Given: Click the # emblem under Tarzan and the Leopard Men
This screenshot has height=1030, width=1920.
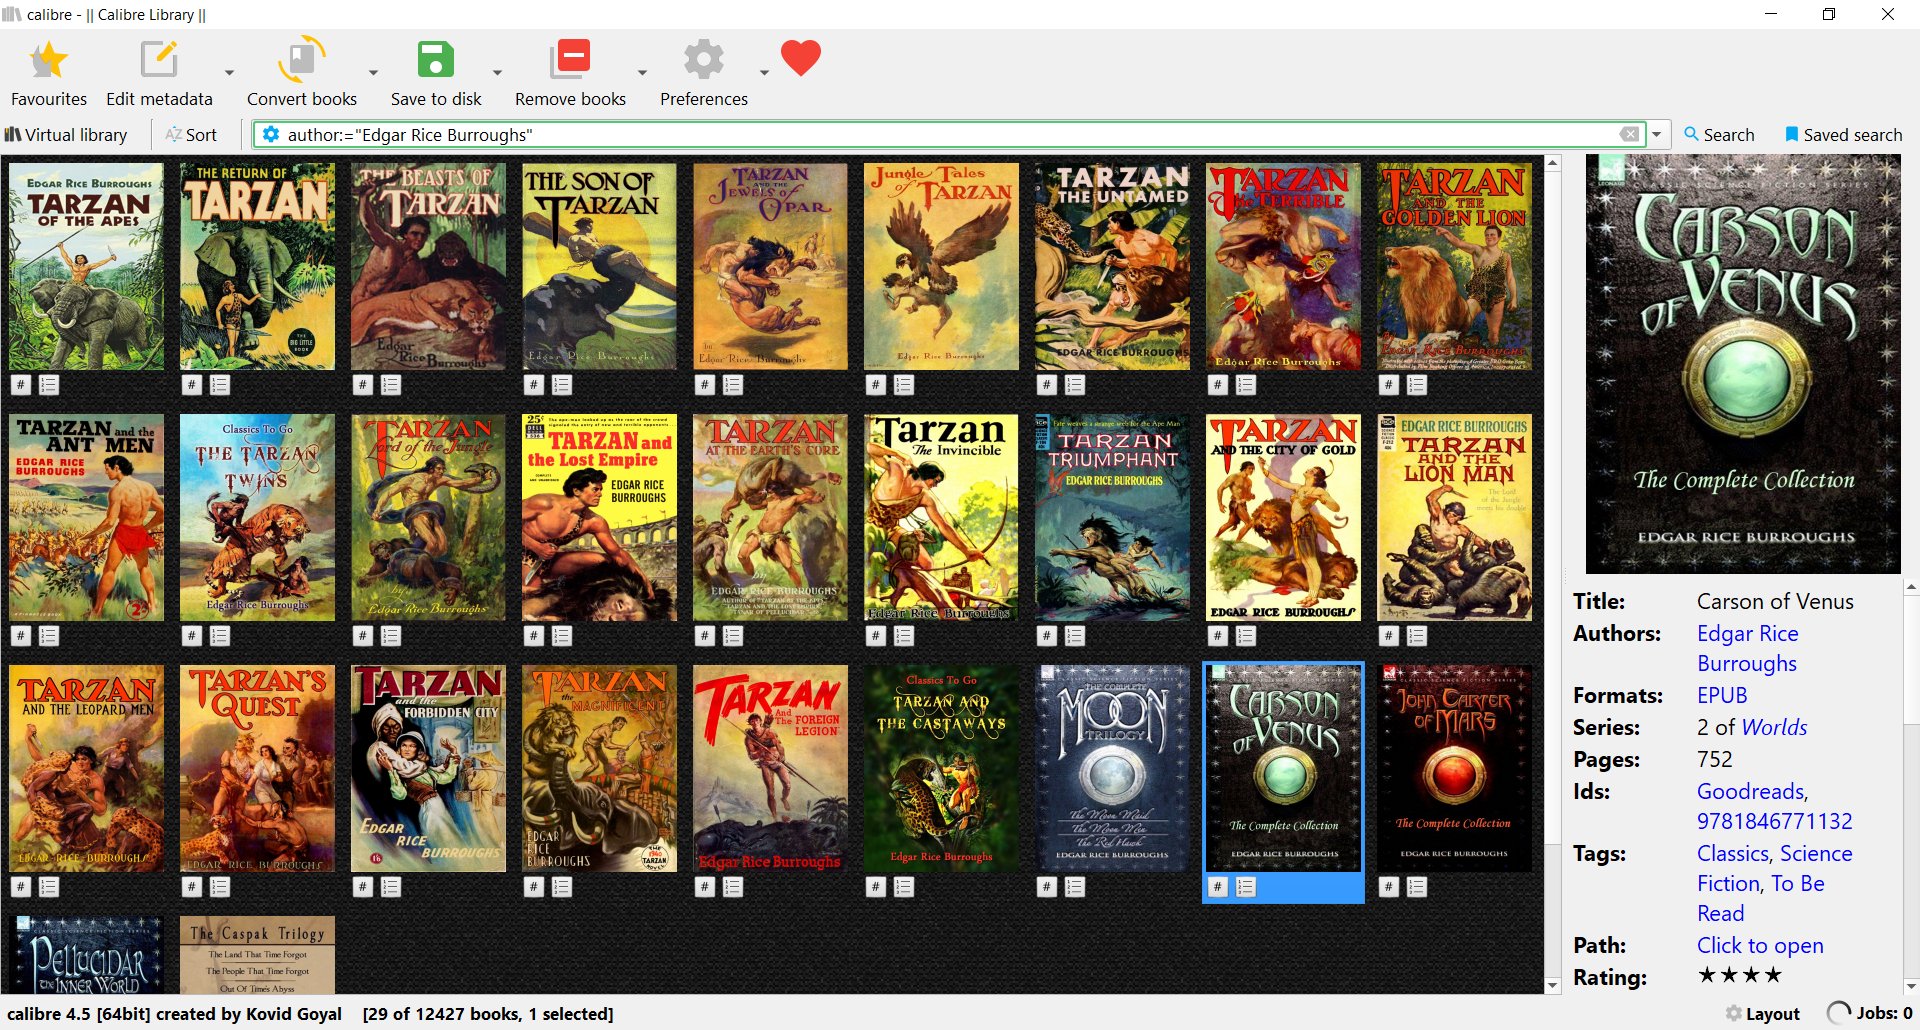Looking at the screenshot, I should [x=21, y=887].
